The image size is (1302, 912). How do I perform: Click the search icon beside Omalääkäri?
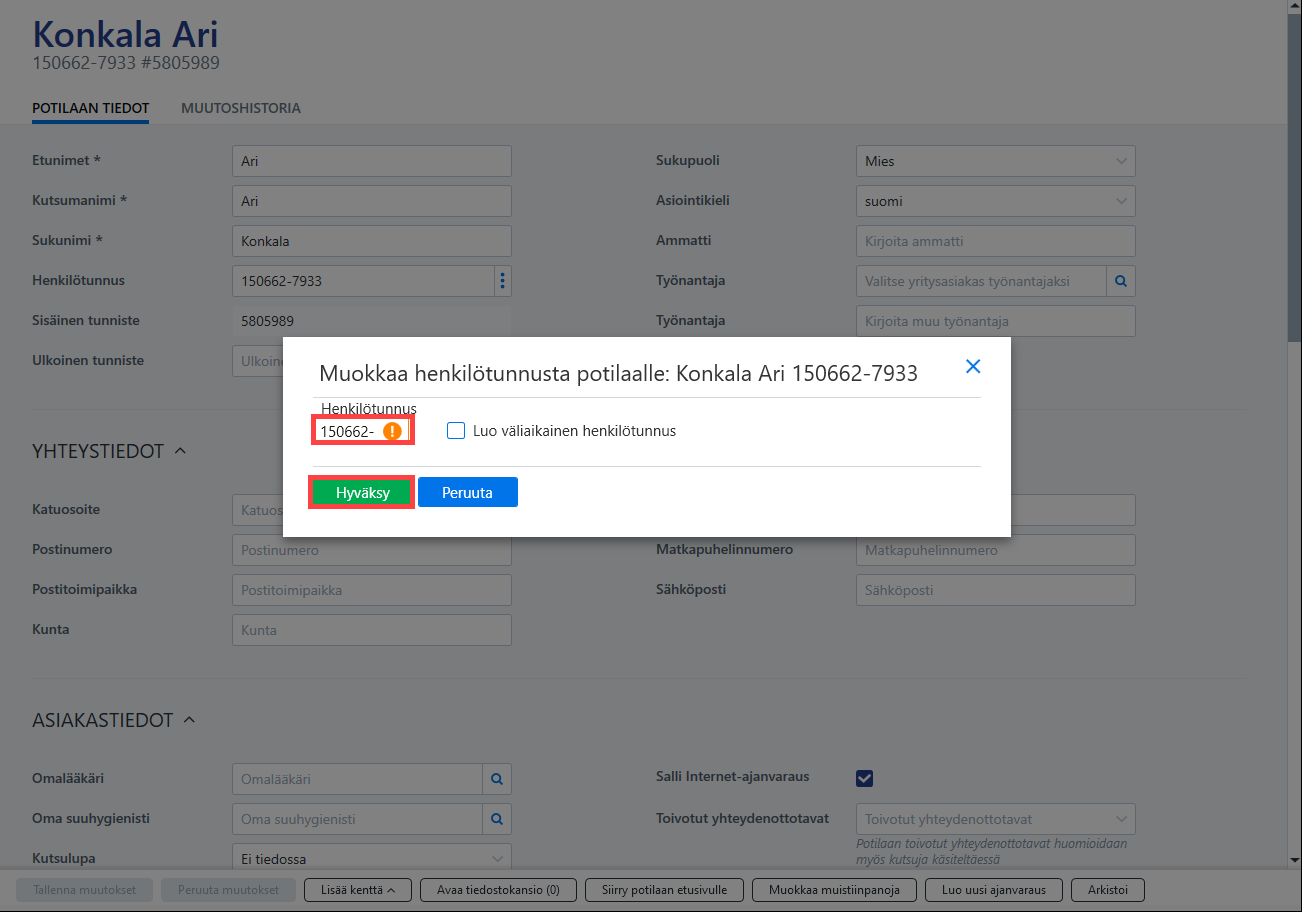coord(497,779)
